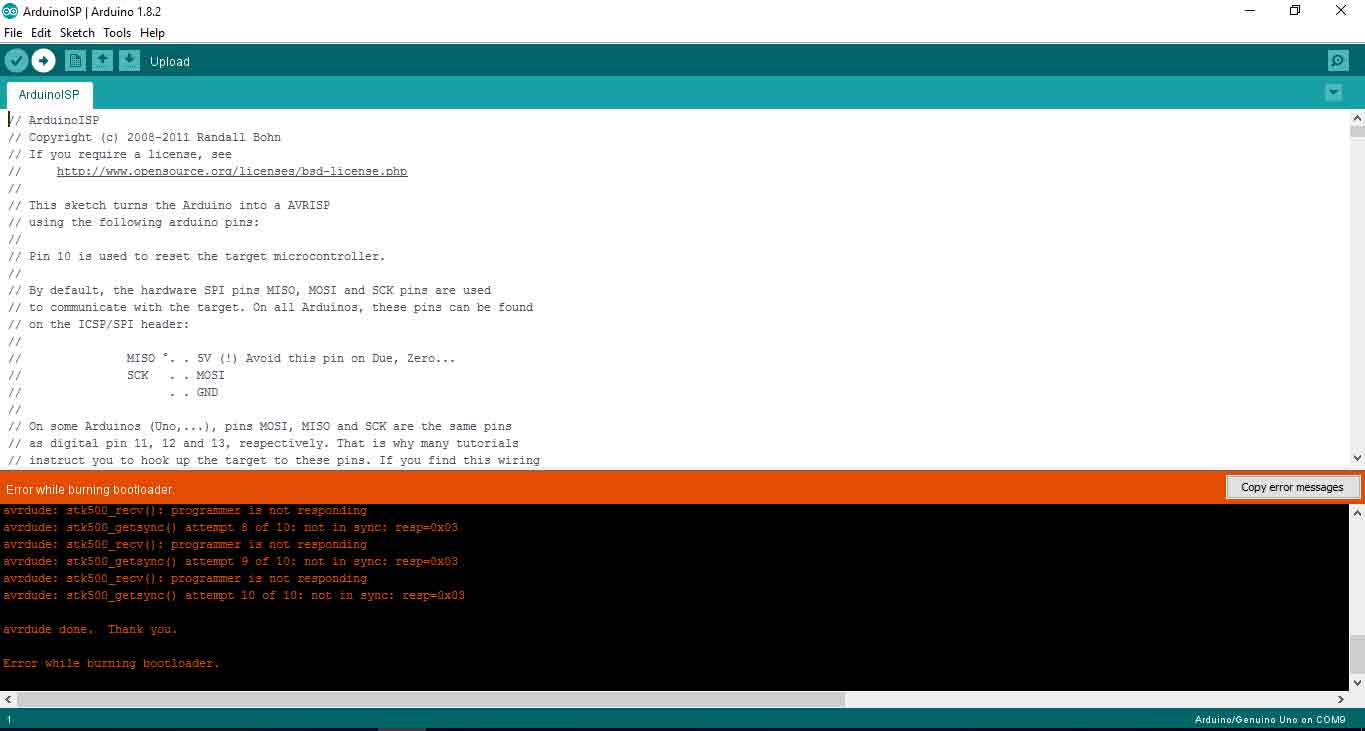This screenshot has height=731, width=1365.
Task: Click 'Arduino/Genuino Uno on COM9' status text
Action: click(x=1270, y=720)
